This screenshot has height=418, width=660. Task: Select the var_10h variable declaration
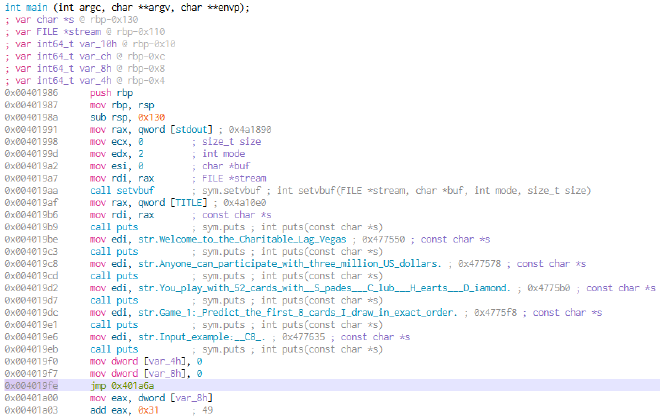[90, 44]
